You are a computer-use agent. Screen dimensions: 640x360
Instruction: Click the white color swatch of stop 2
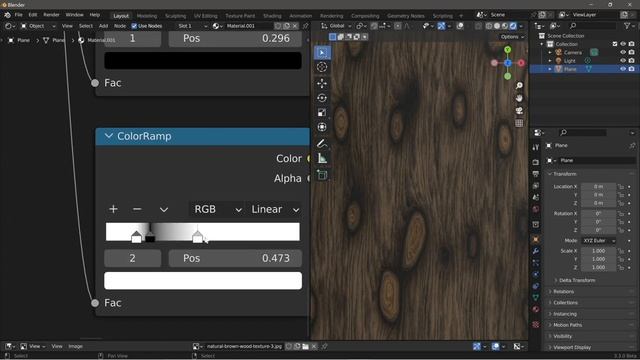click(203, 281)
